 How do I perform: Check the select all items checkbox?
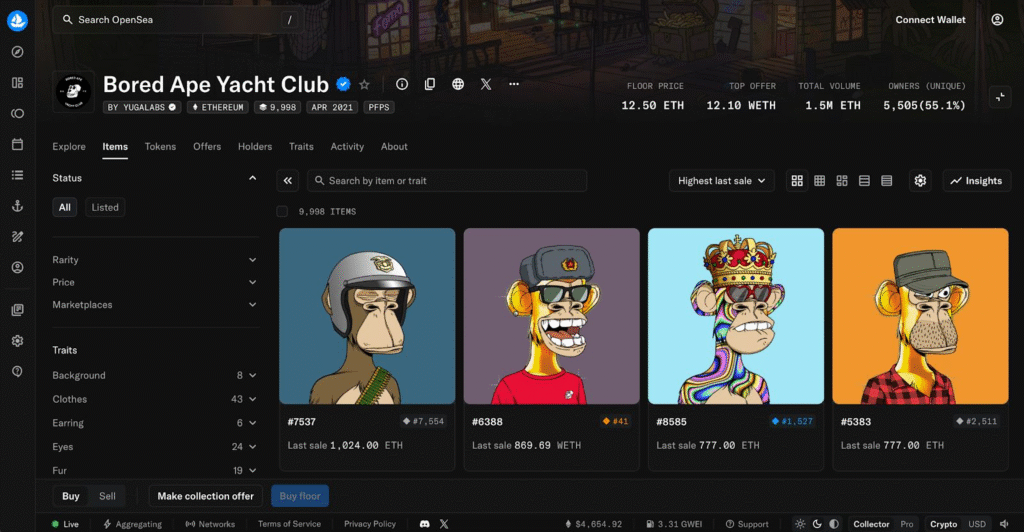pos(282,212)
